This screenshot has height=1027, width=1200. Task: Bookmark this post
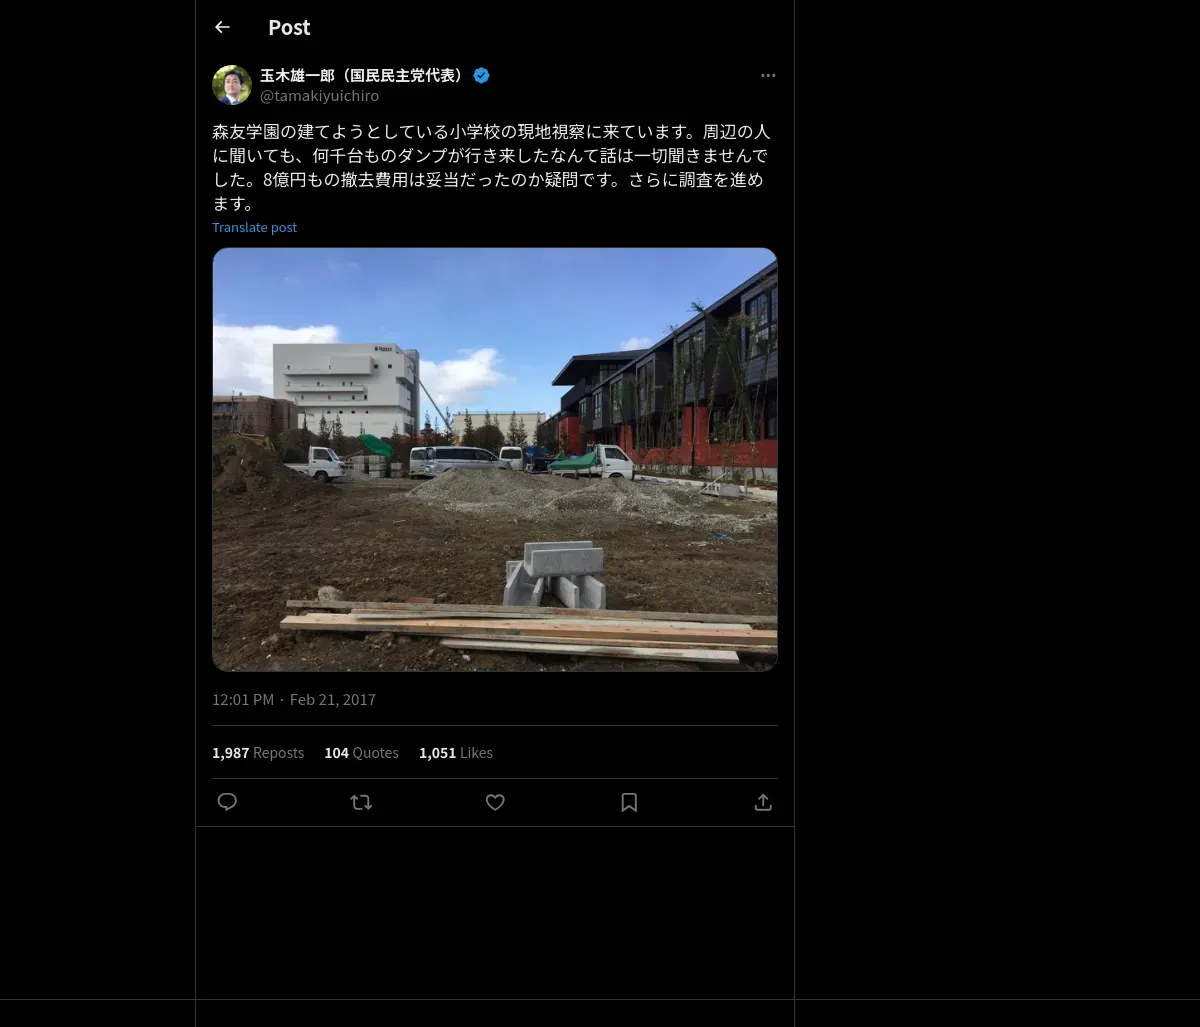point(629,802)
